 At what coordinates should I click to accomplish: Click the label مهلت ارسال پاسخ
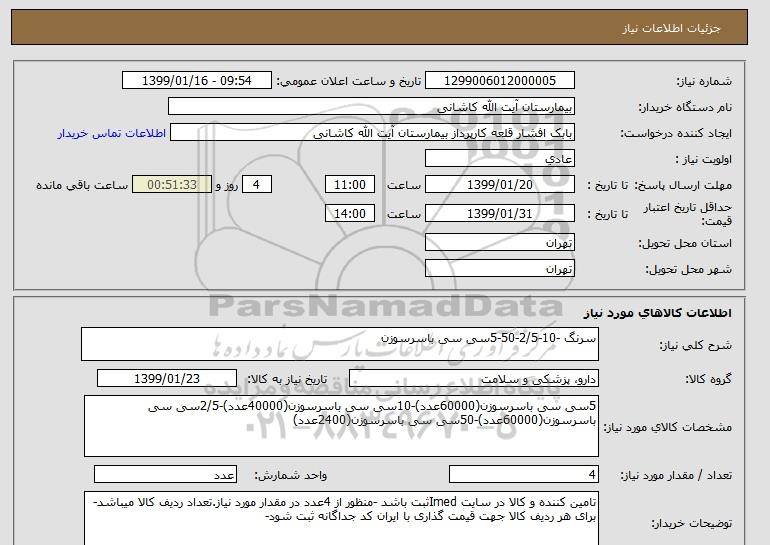(x=683, y=185)
